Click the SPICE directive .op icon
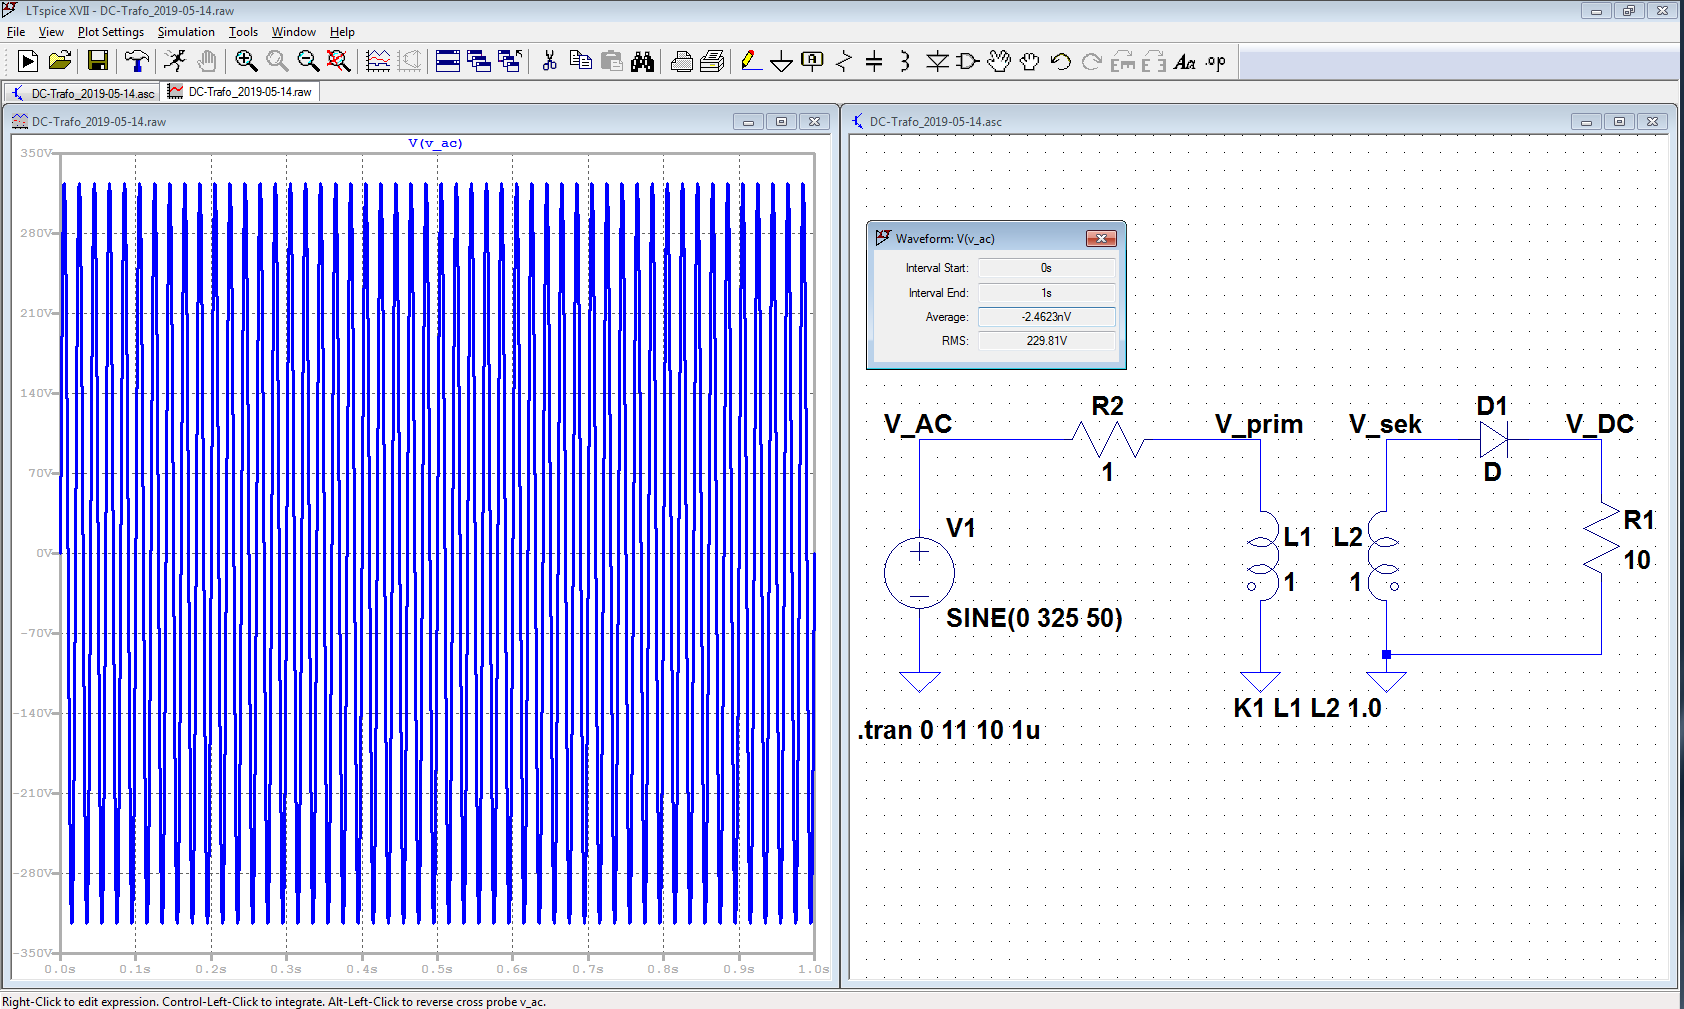Viewport: 1684px width, 1009px height. (1216, 62)
